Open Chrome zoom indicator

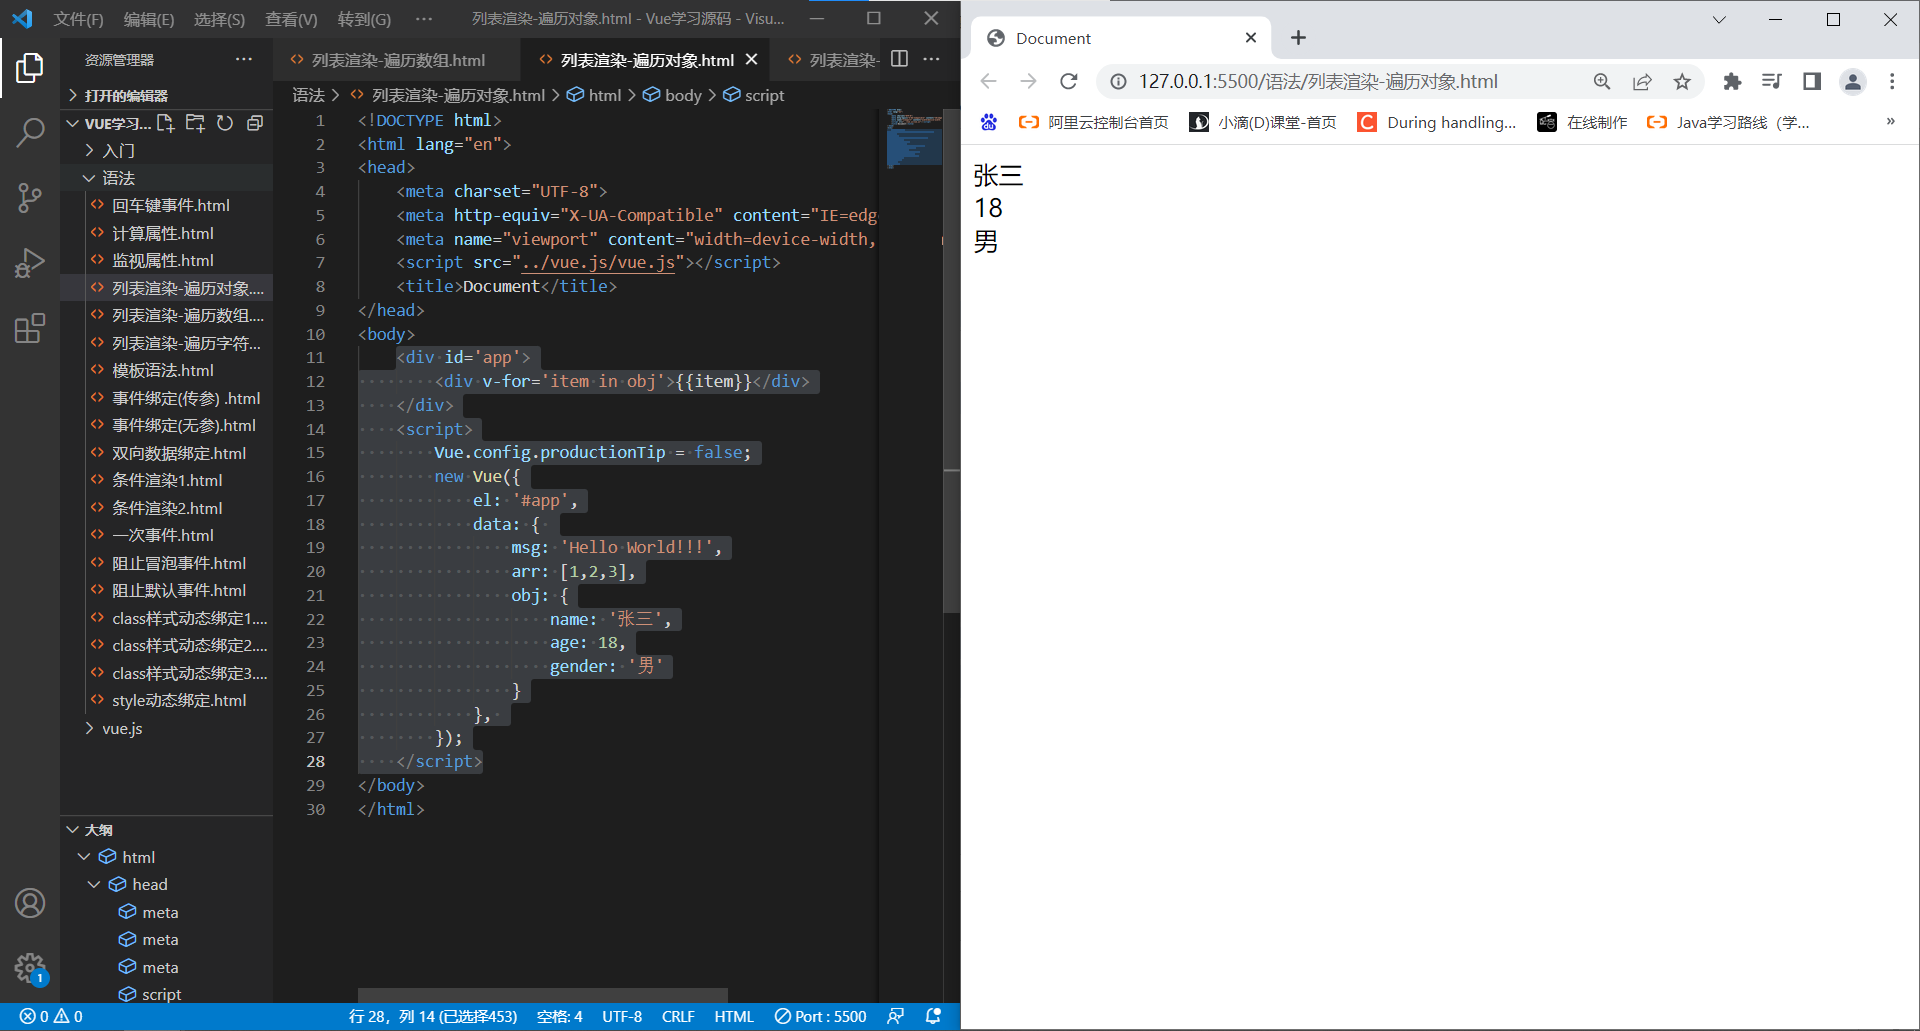pos(1602,82)
